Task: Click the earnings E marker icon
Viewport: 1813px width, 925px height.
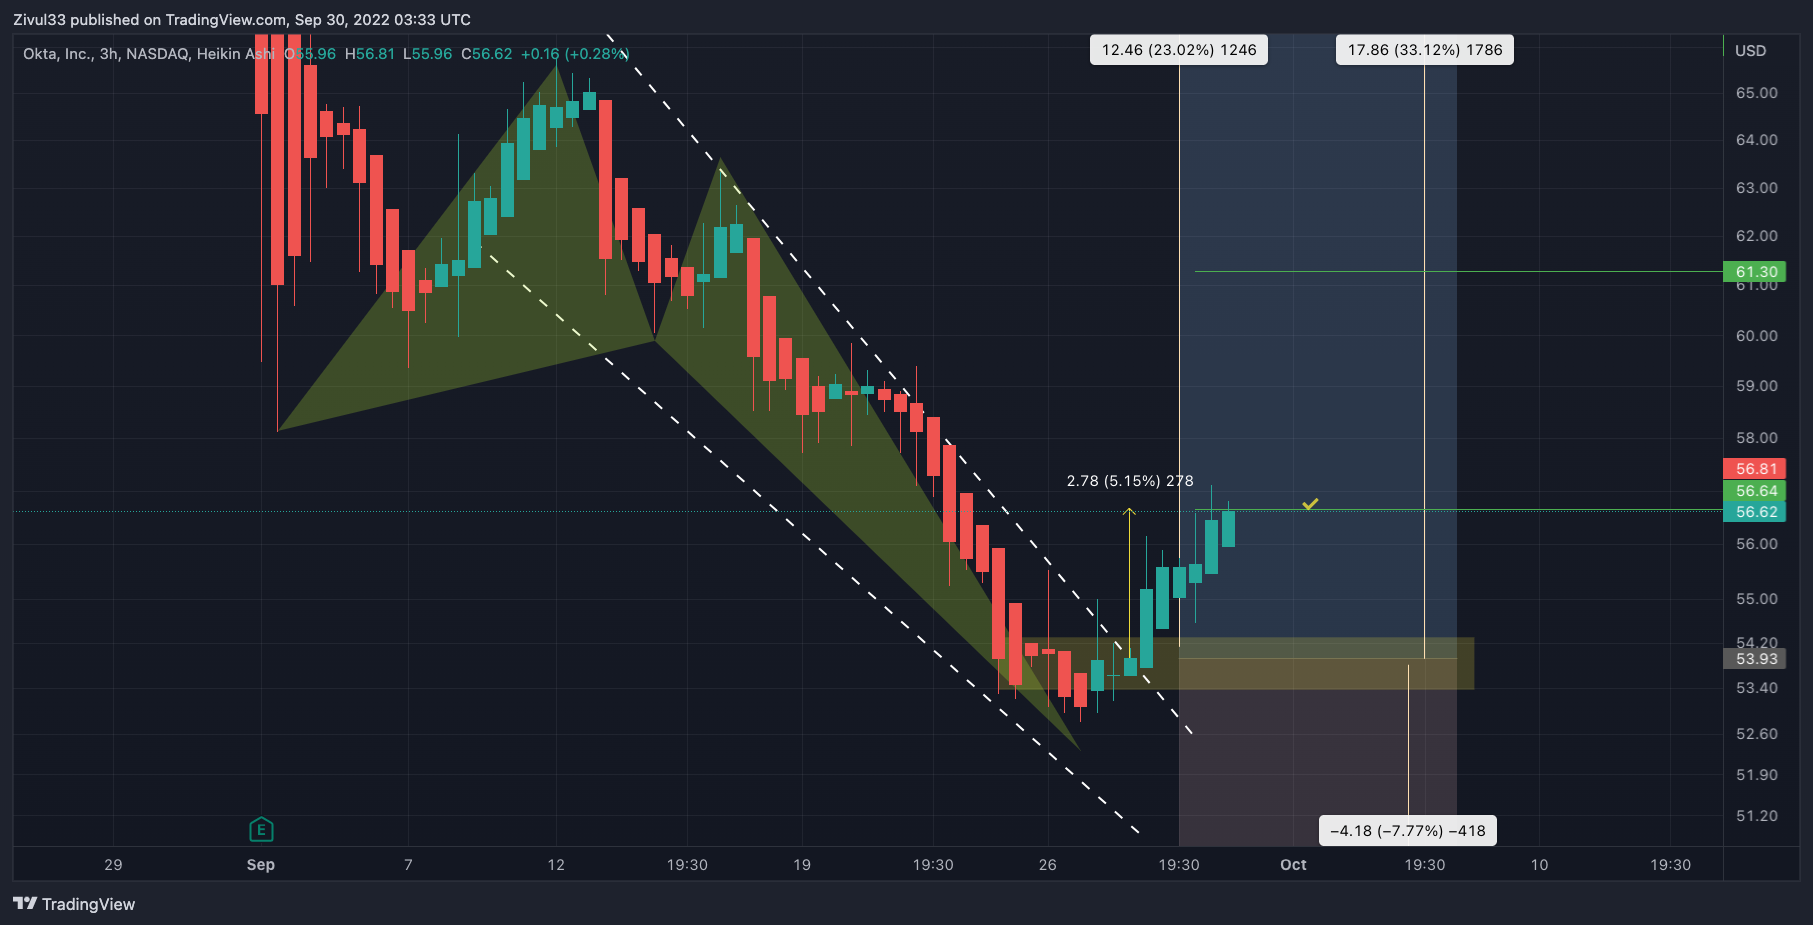Action: (261, 829)
